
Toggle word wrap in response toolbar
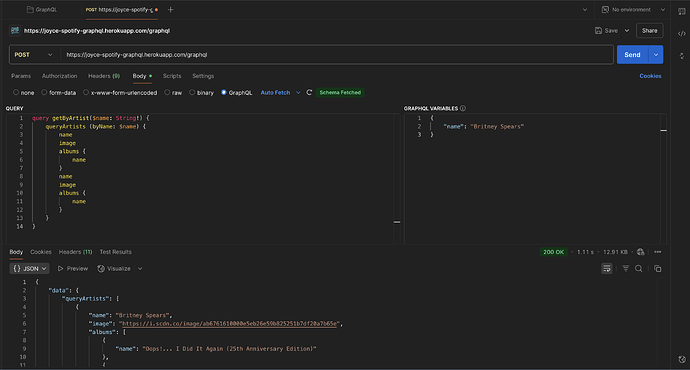[x=607, y=268]
